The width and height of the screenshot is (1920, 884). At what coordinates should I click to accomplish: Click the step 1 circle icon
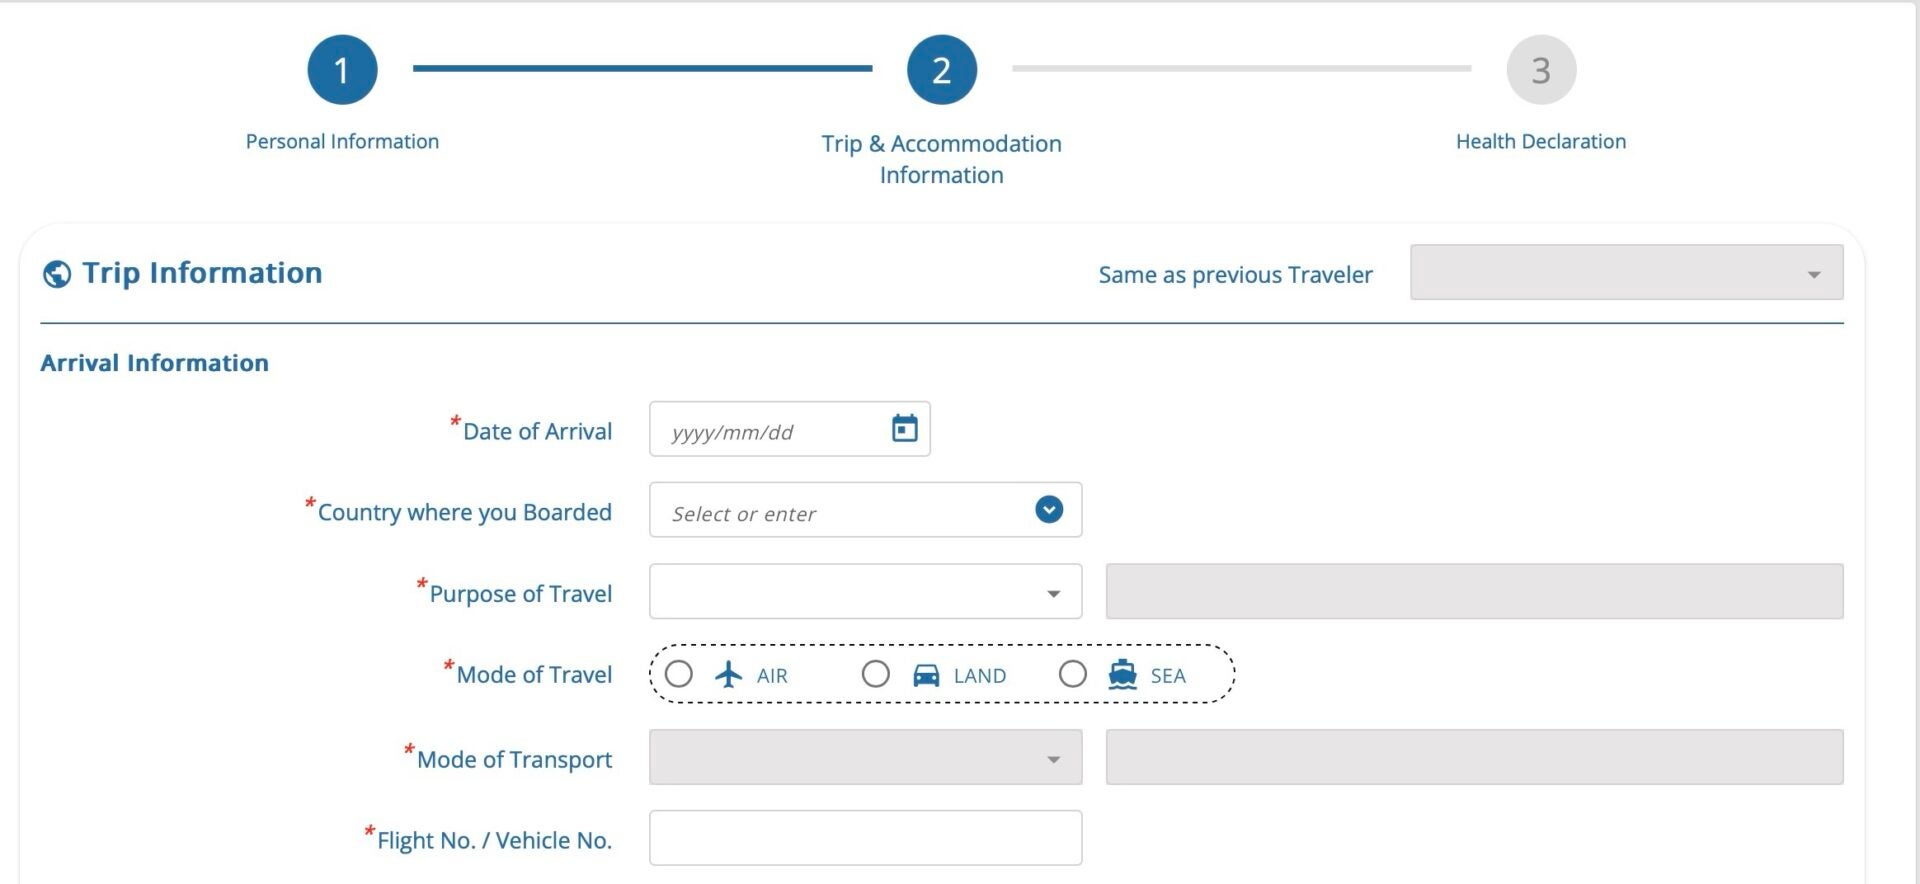pyautogui.click(x=342, y=70)
